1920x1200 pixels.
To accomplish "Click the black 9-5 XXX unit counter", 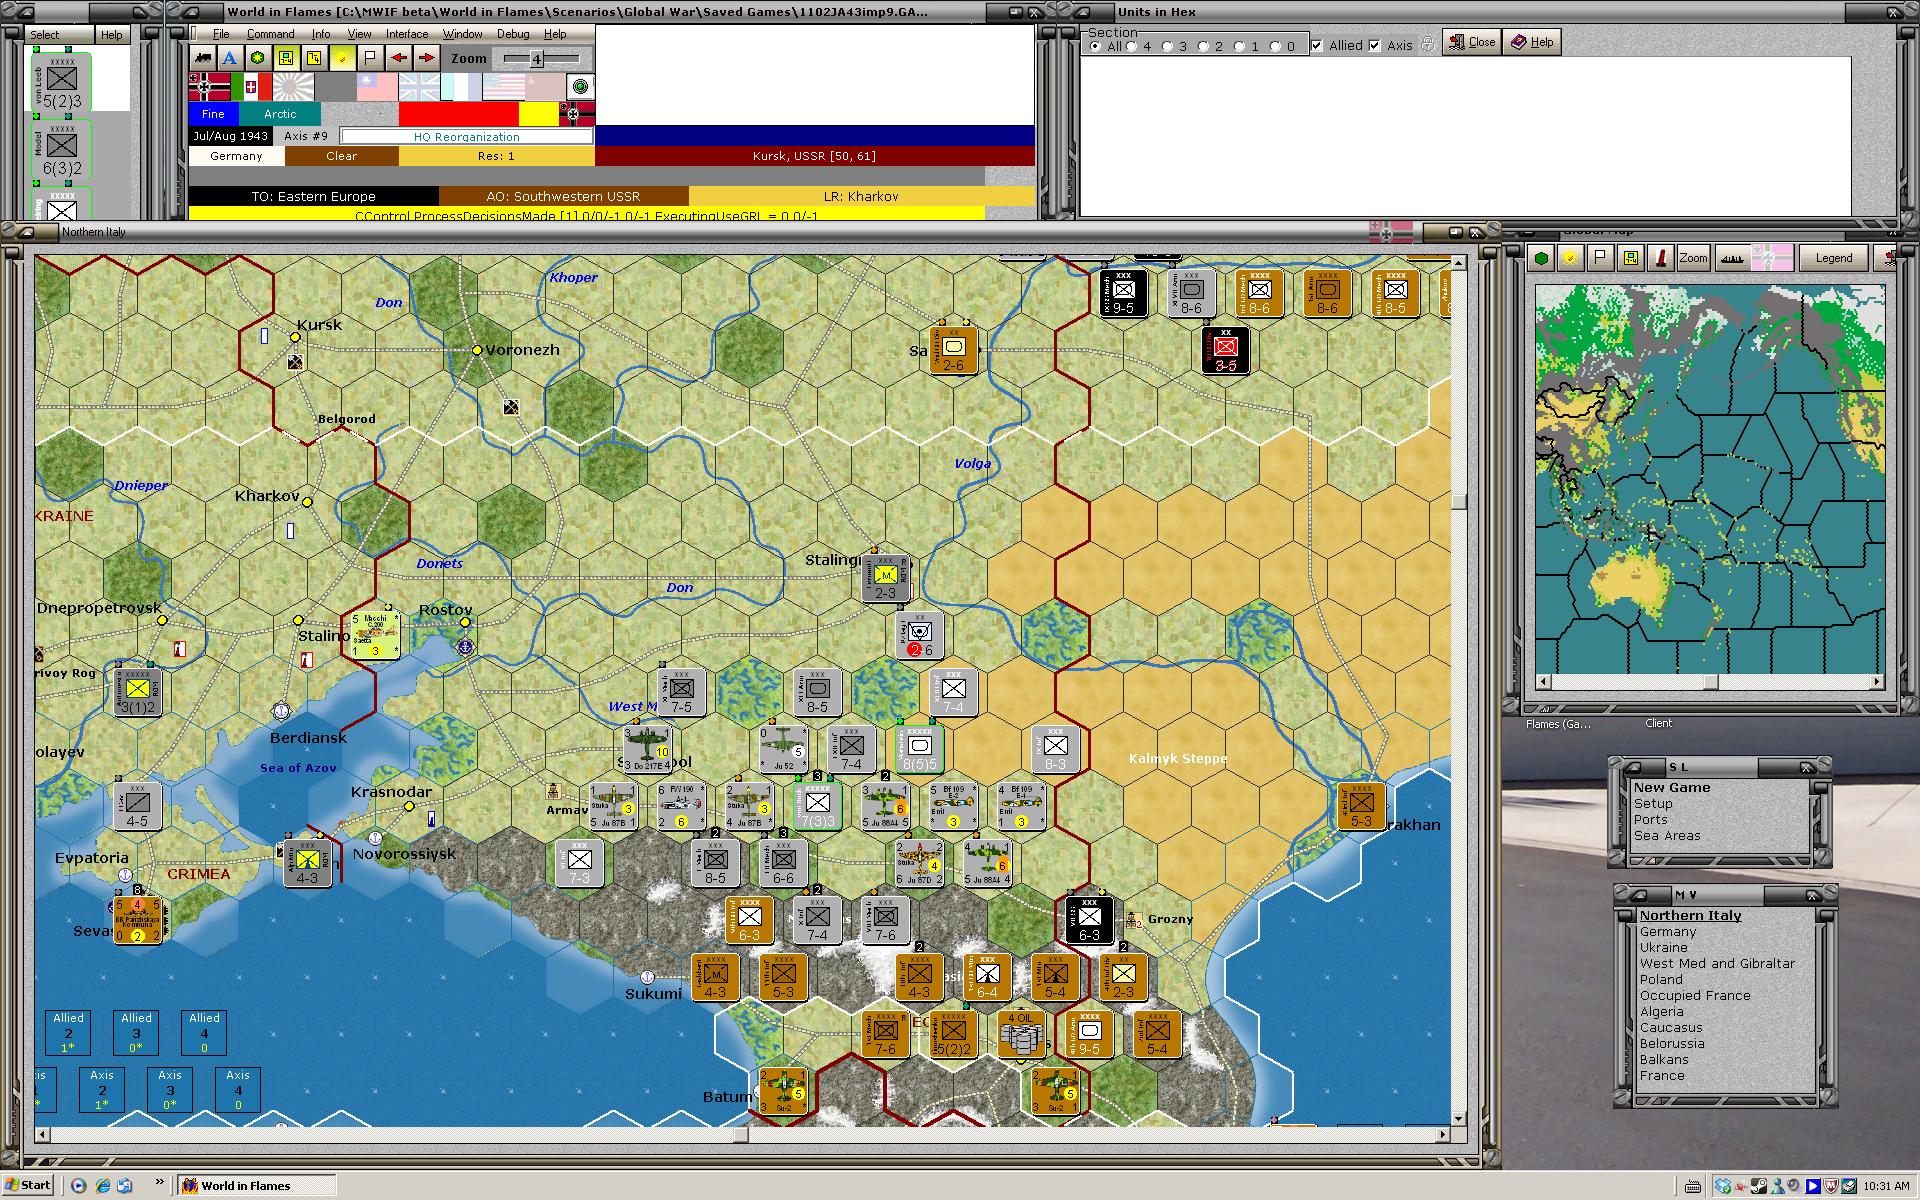I will 1123,293.
